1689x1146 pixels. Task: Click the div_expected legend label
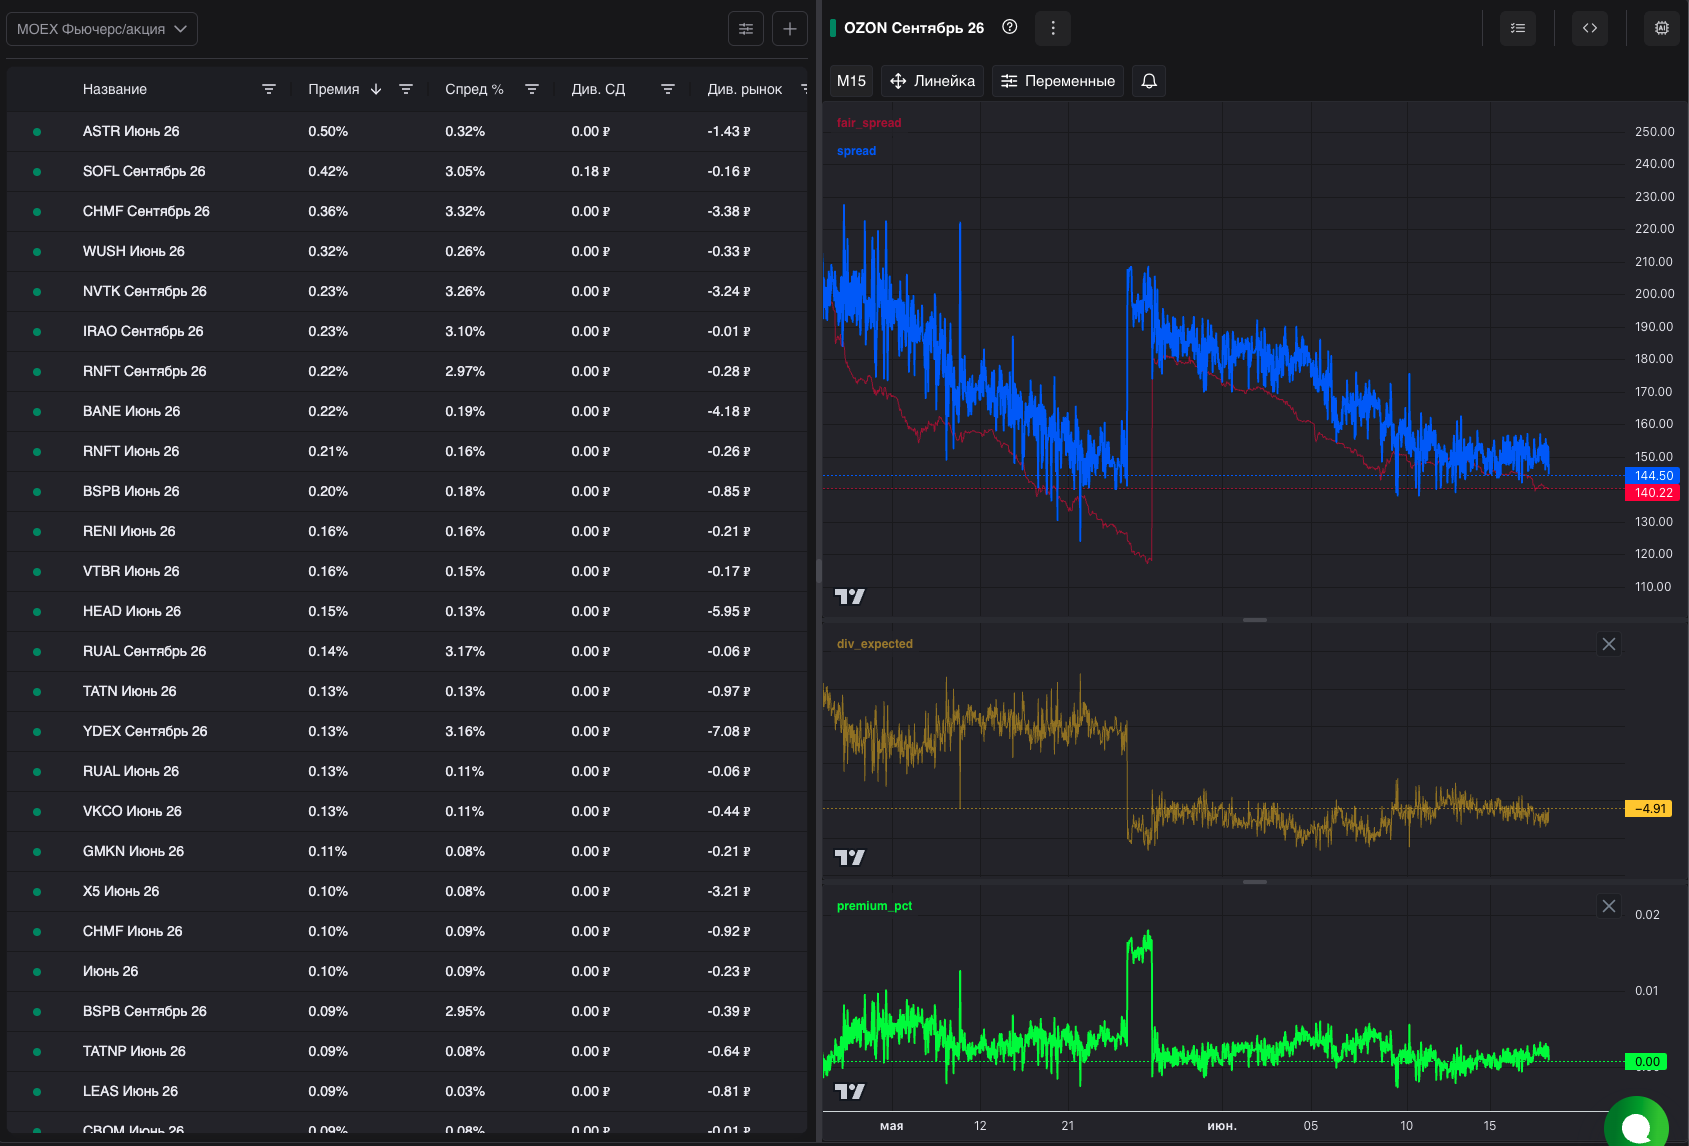click(x=875, y=644)
